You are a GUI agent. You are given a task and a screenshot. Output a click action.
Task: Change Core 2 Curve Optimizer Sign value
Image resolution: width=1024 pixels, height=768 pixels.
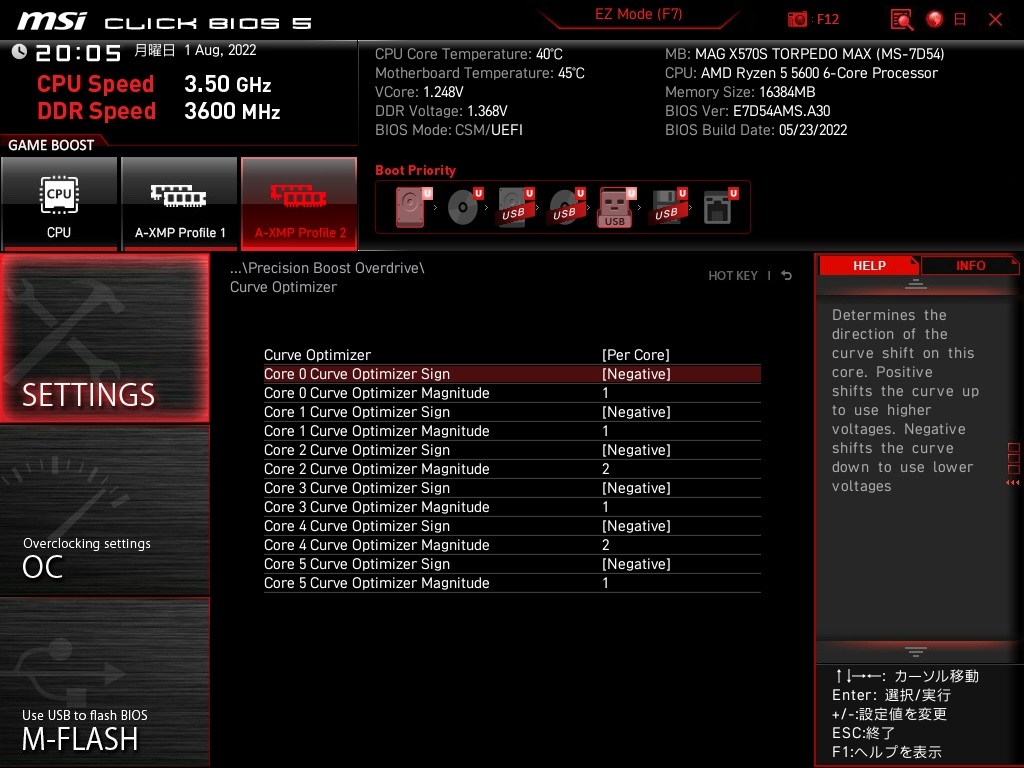[x=636, y=450]
